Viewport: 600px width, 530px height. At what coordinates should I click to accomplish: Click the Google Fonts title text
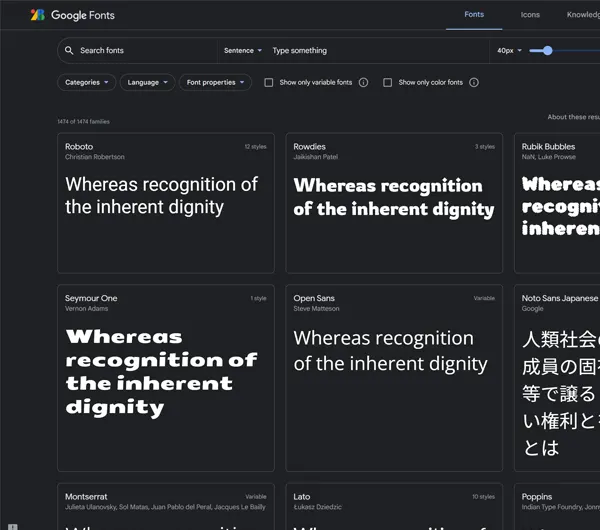coord(83,15)
